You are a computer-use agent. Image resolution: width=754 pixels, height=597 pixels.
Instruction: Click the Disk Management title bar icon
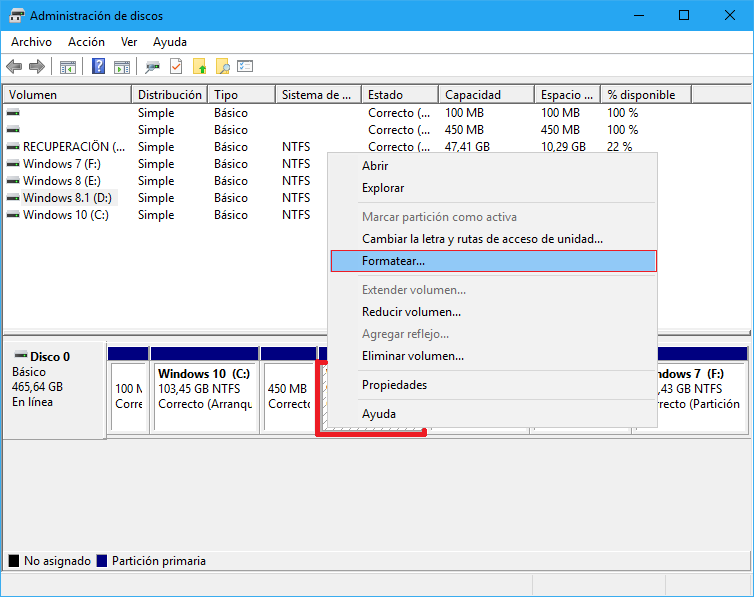(x=16, y=15)
